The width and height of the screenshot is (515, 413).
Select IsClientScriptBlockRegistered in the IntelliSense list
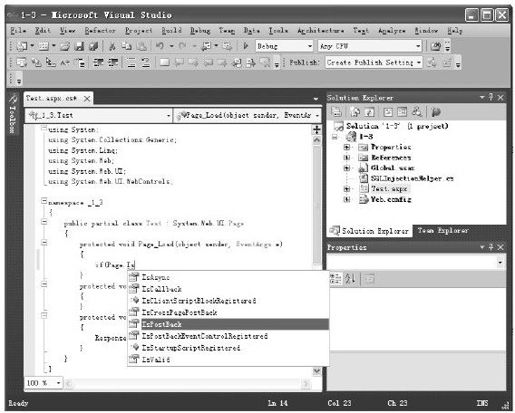point(228,301)
